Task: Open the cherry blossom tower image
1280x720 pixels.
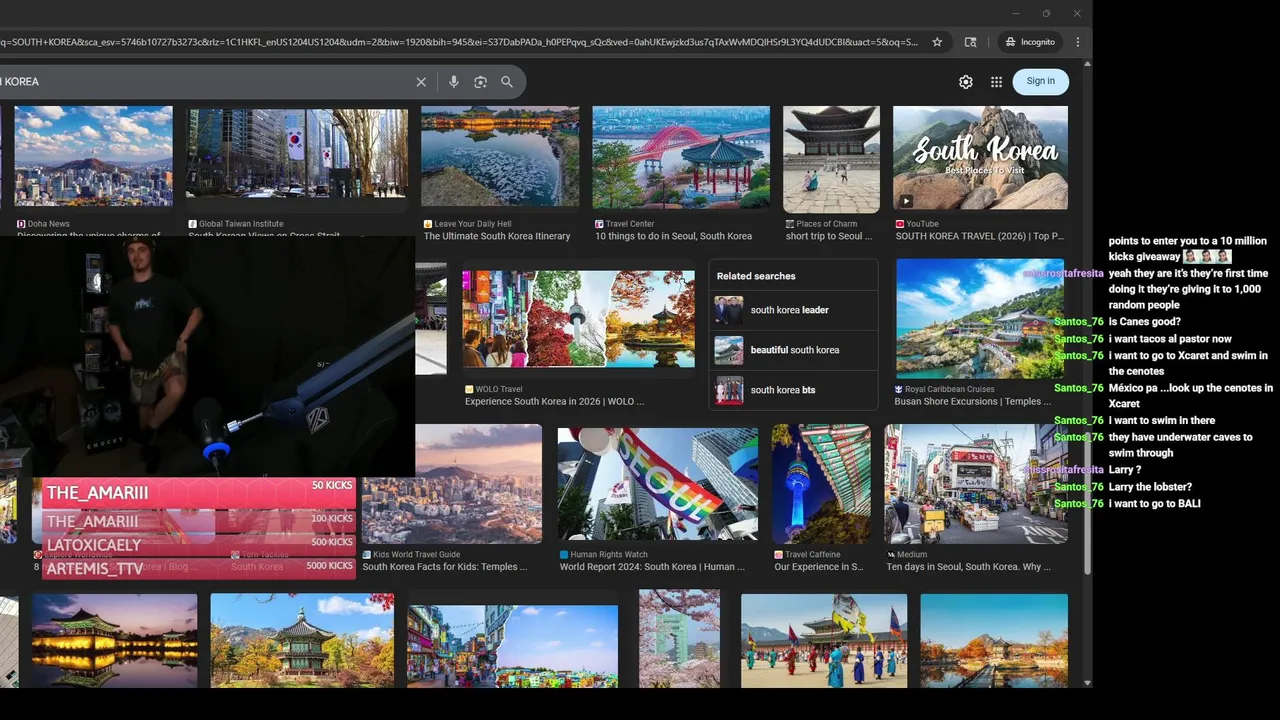Action: pyautogui.click(x=679, y=638)
